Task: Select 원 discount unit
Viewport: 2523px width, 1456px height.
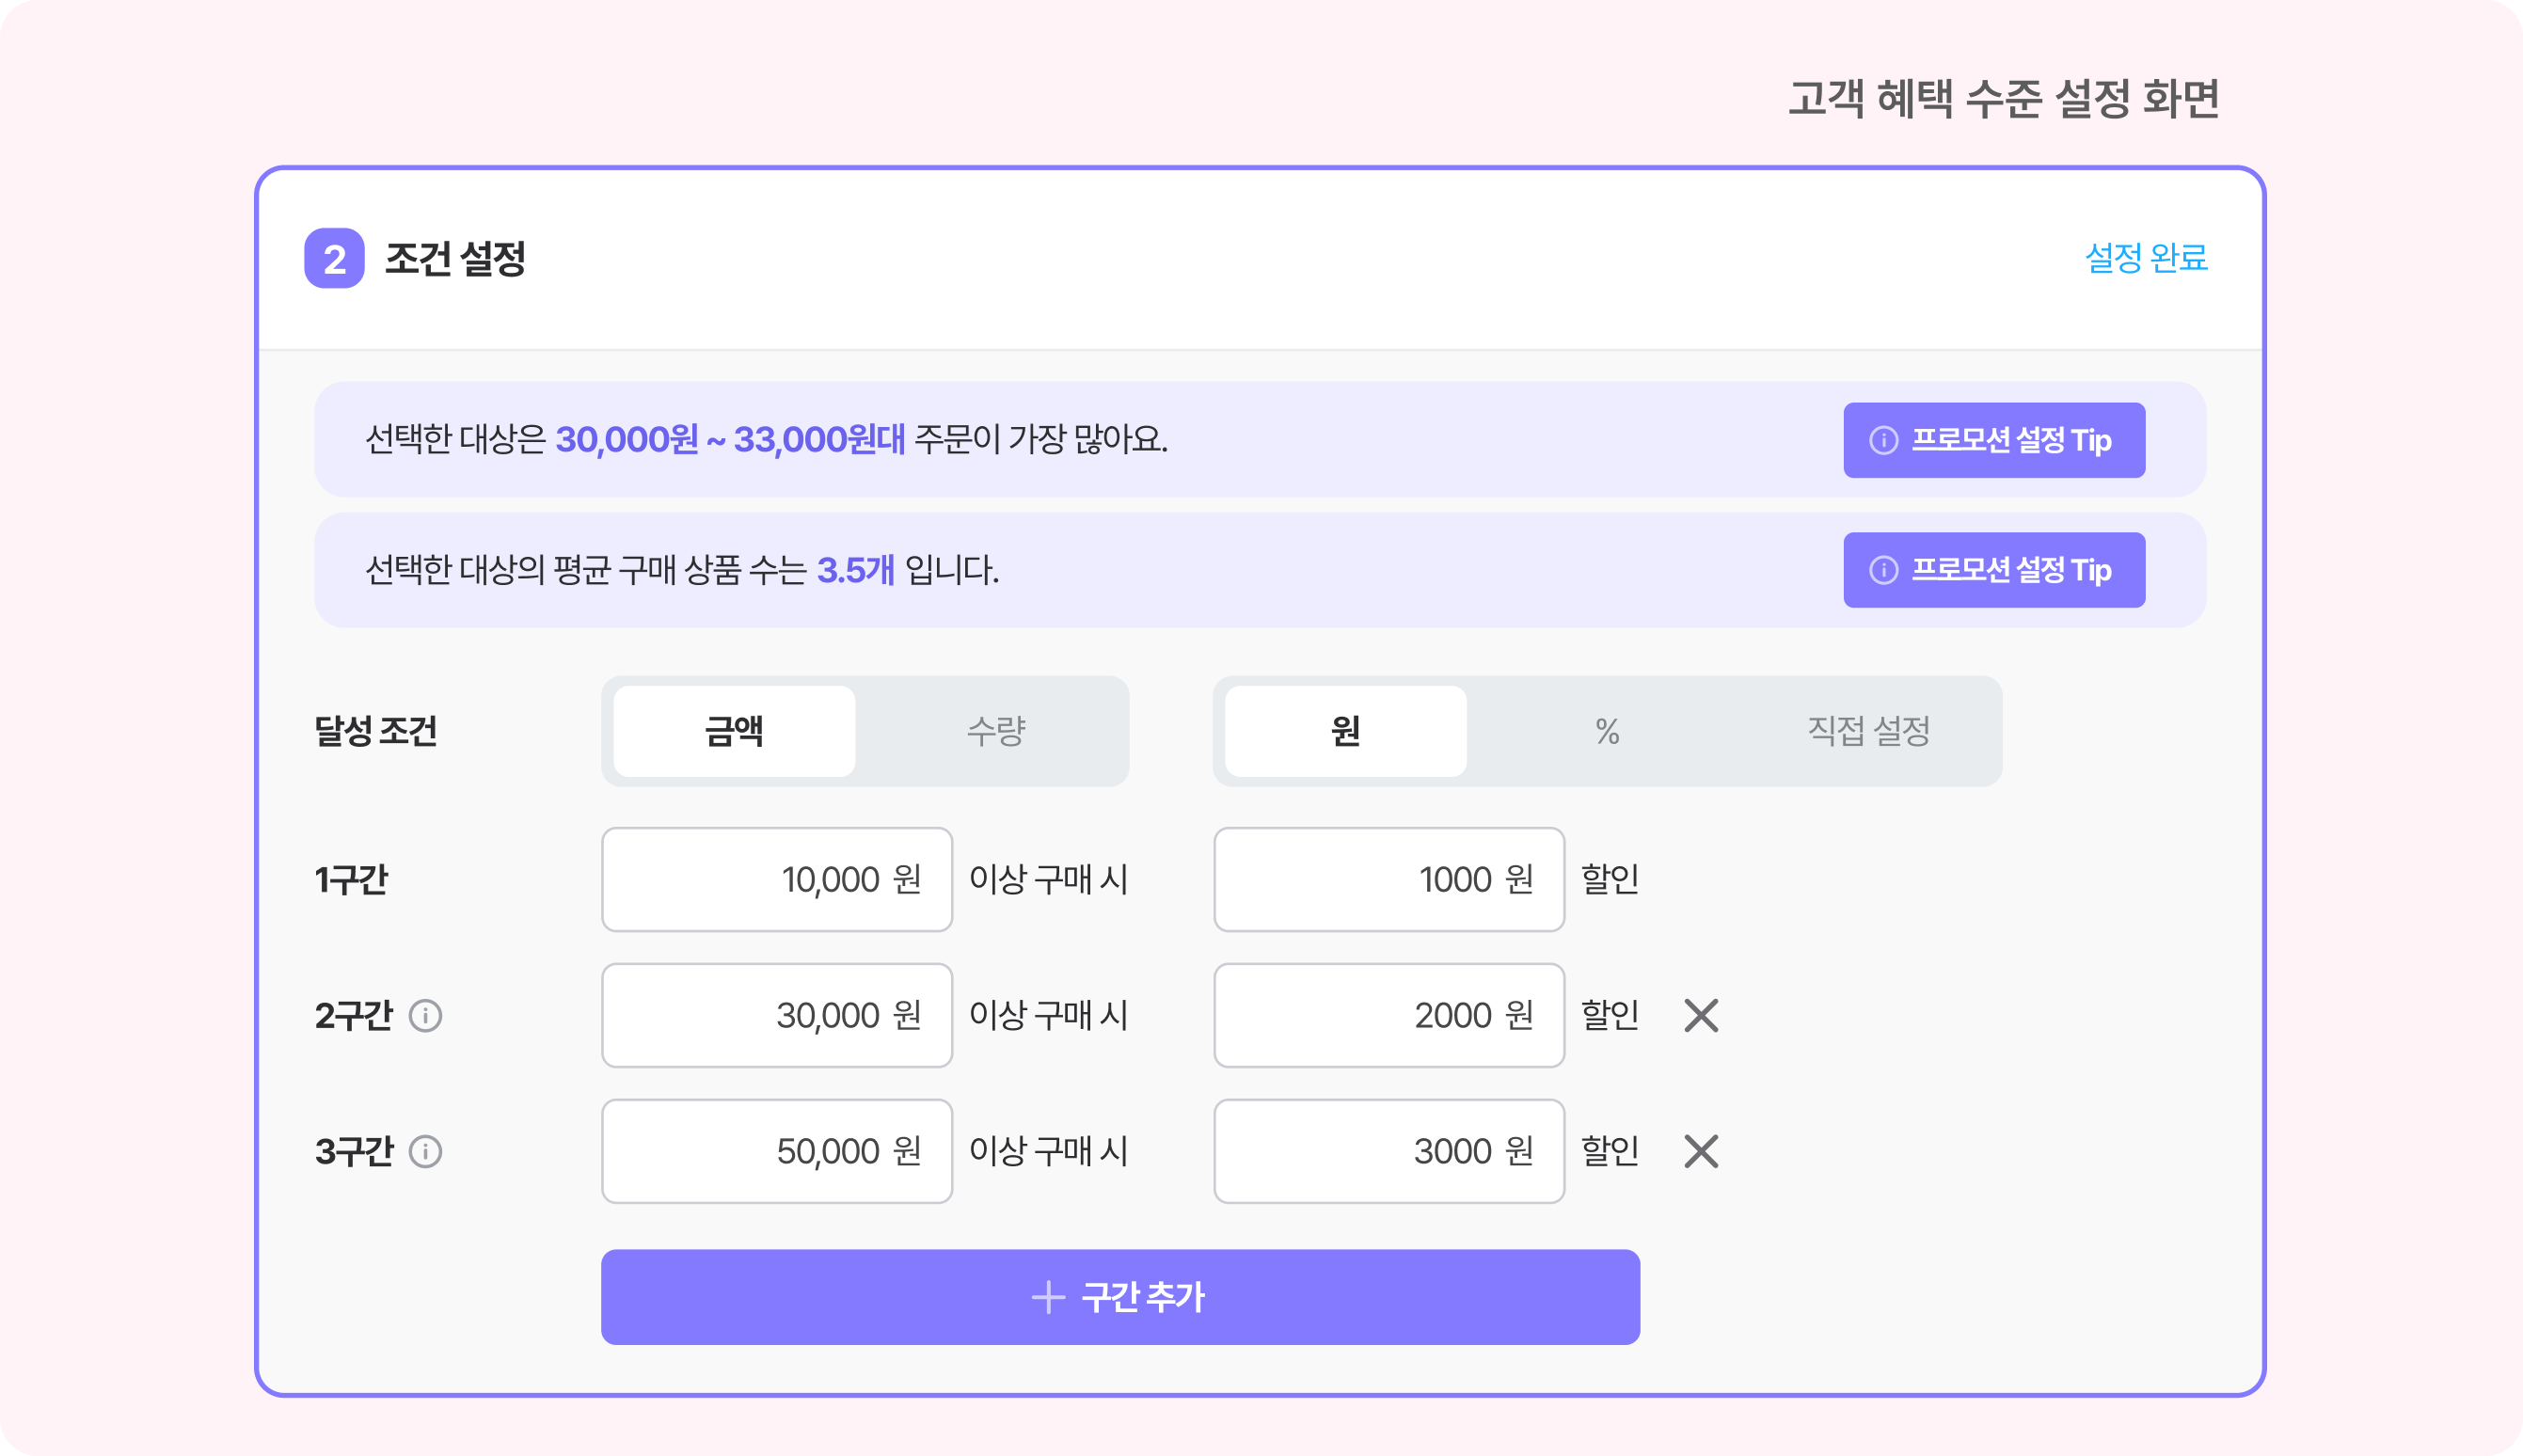Action: point(1345,731)
